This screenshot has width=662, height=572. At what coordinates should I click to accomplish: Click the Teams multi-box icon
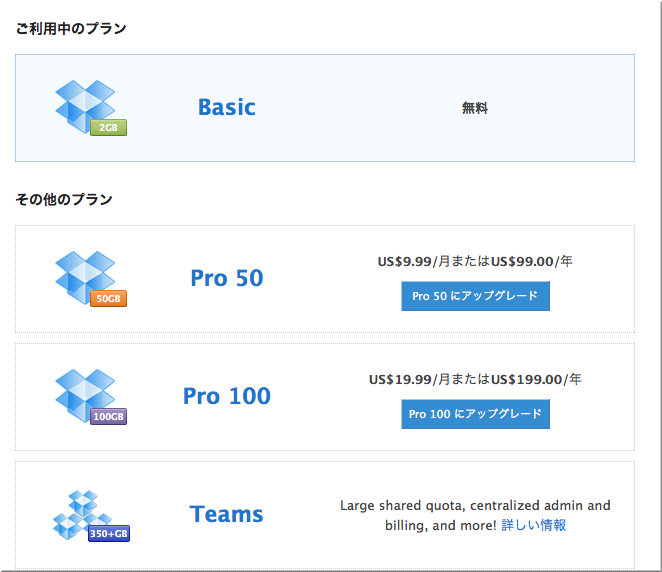(82, 514)
